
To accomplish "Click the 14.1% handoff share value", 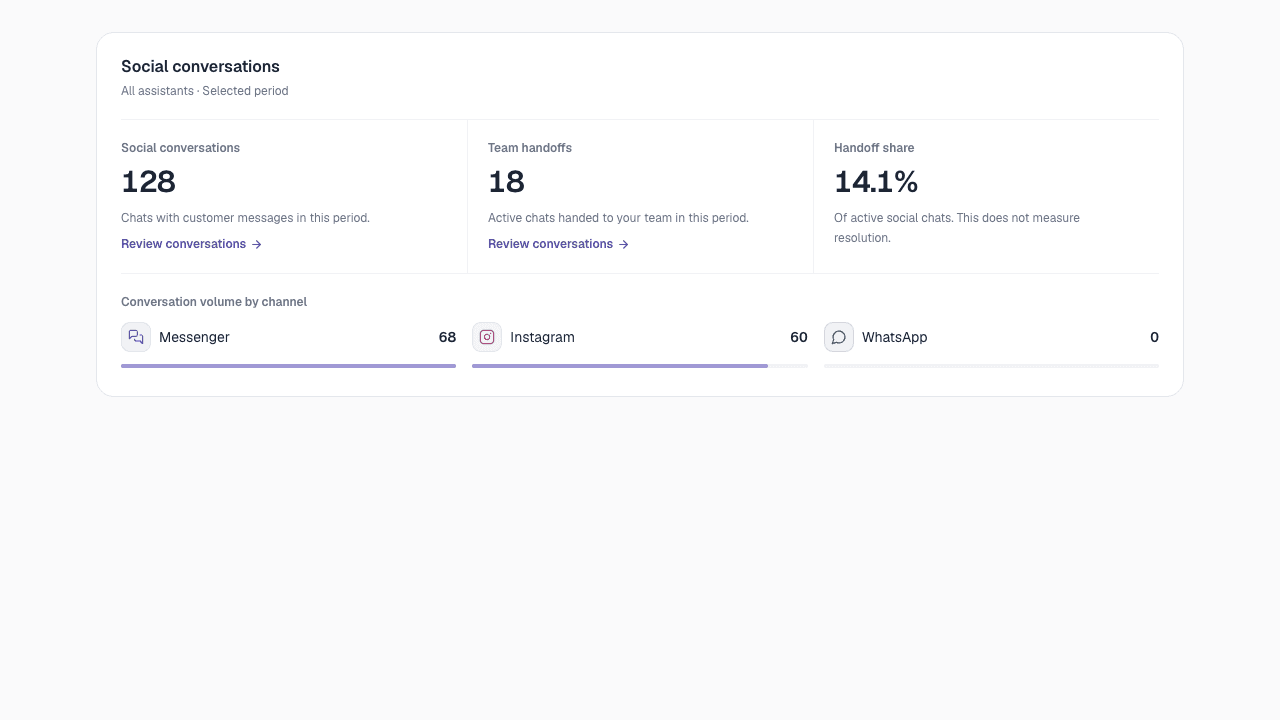I will [876, 182].
